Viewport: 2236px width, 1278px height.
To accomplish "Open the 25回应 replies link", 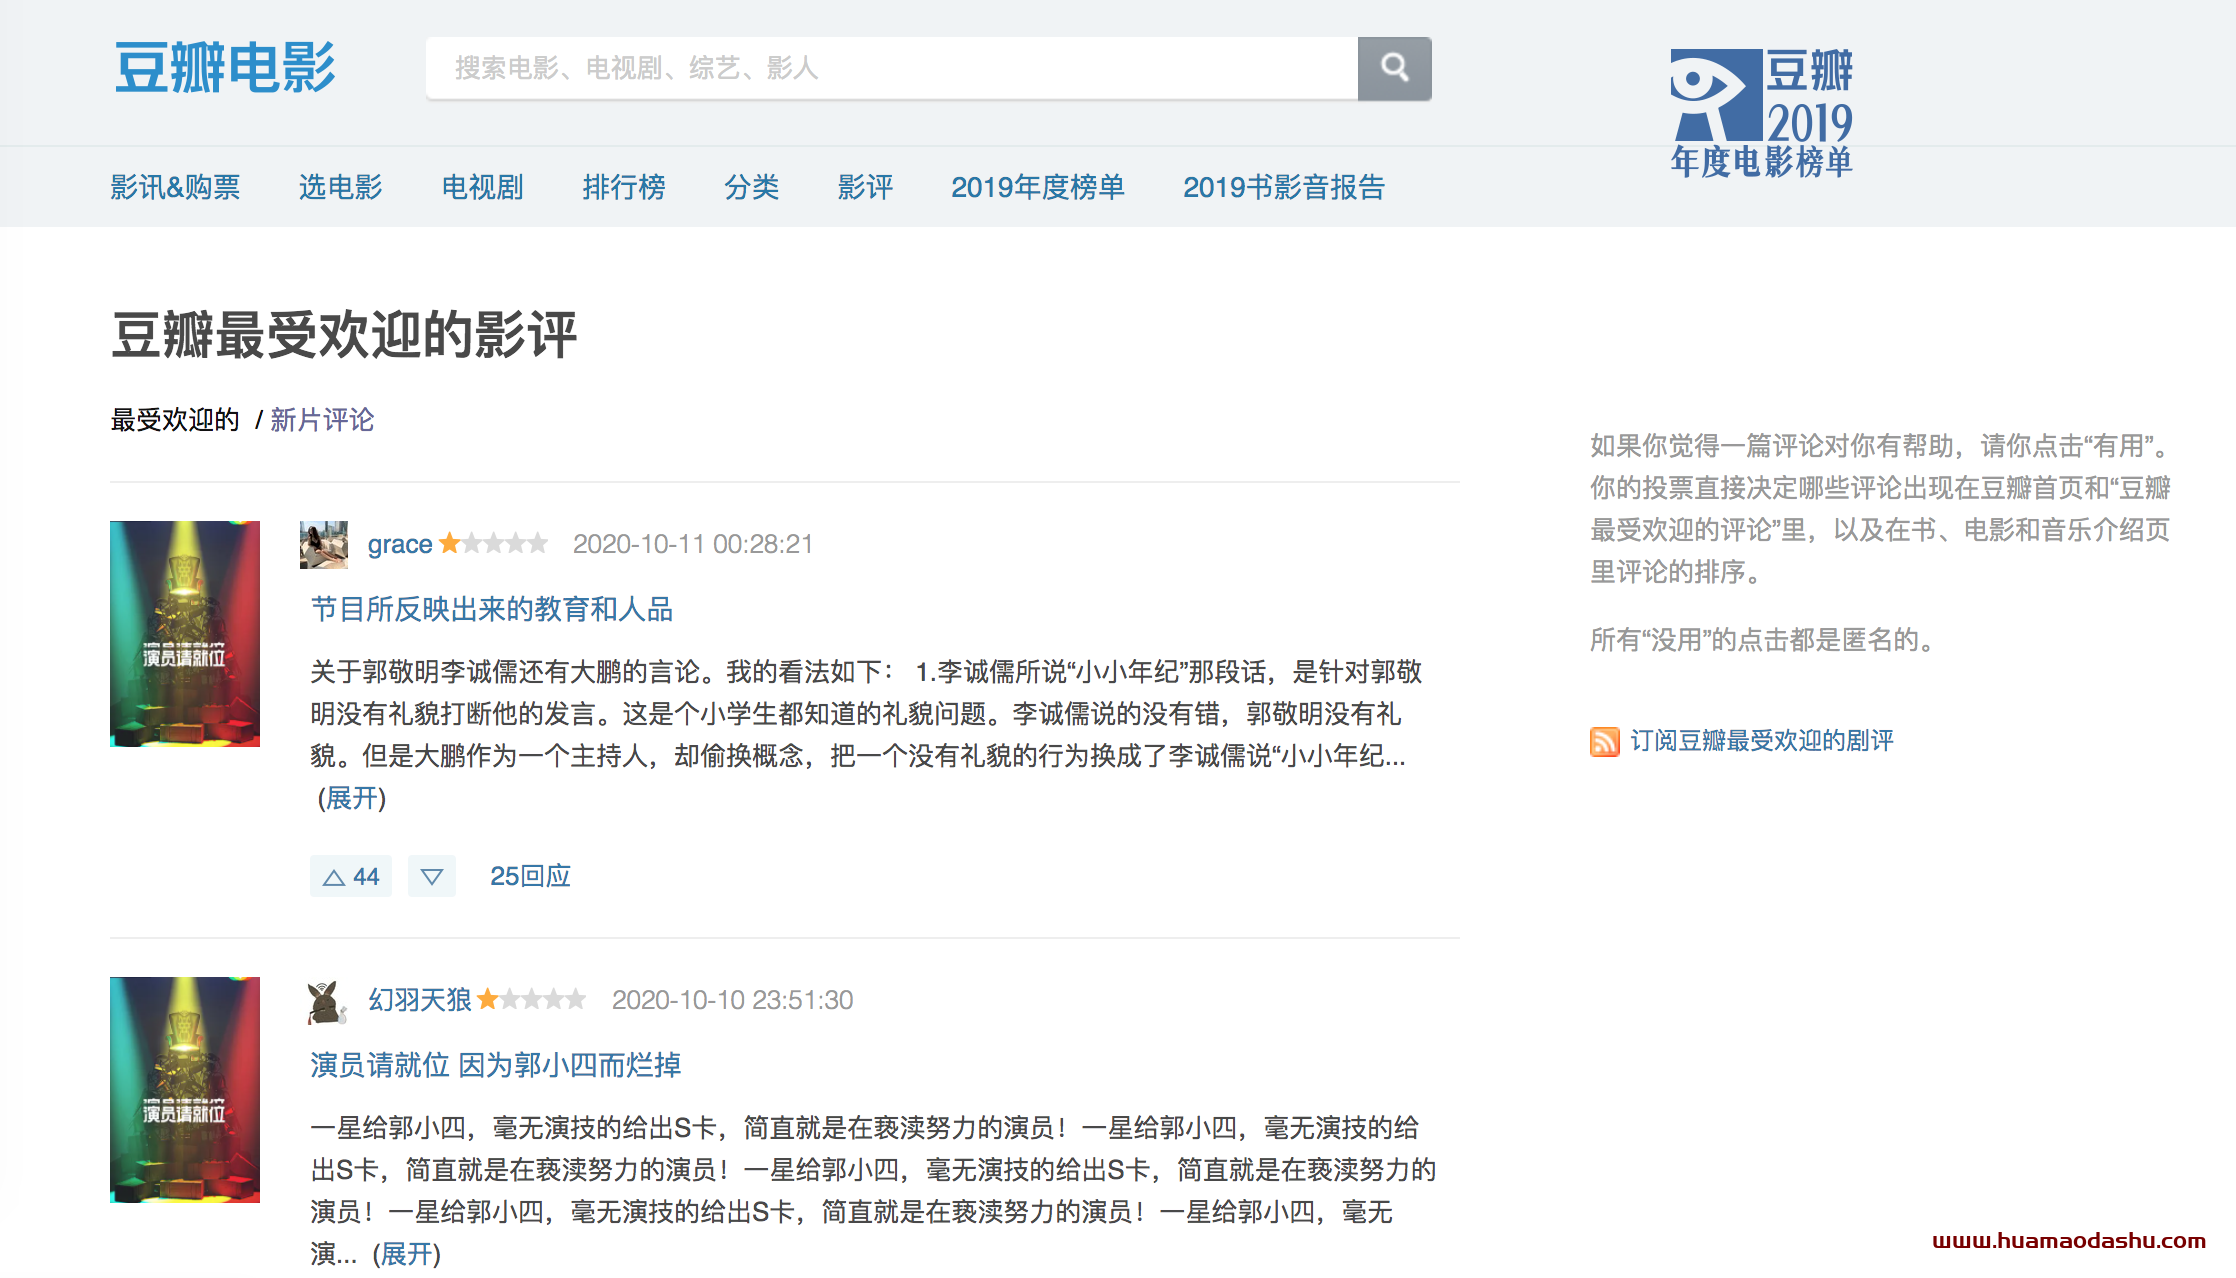I will pos(530,876).
